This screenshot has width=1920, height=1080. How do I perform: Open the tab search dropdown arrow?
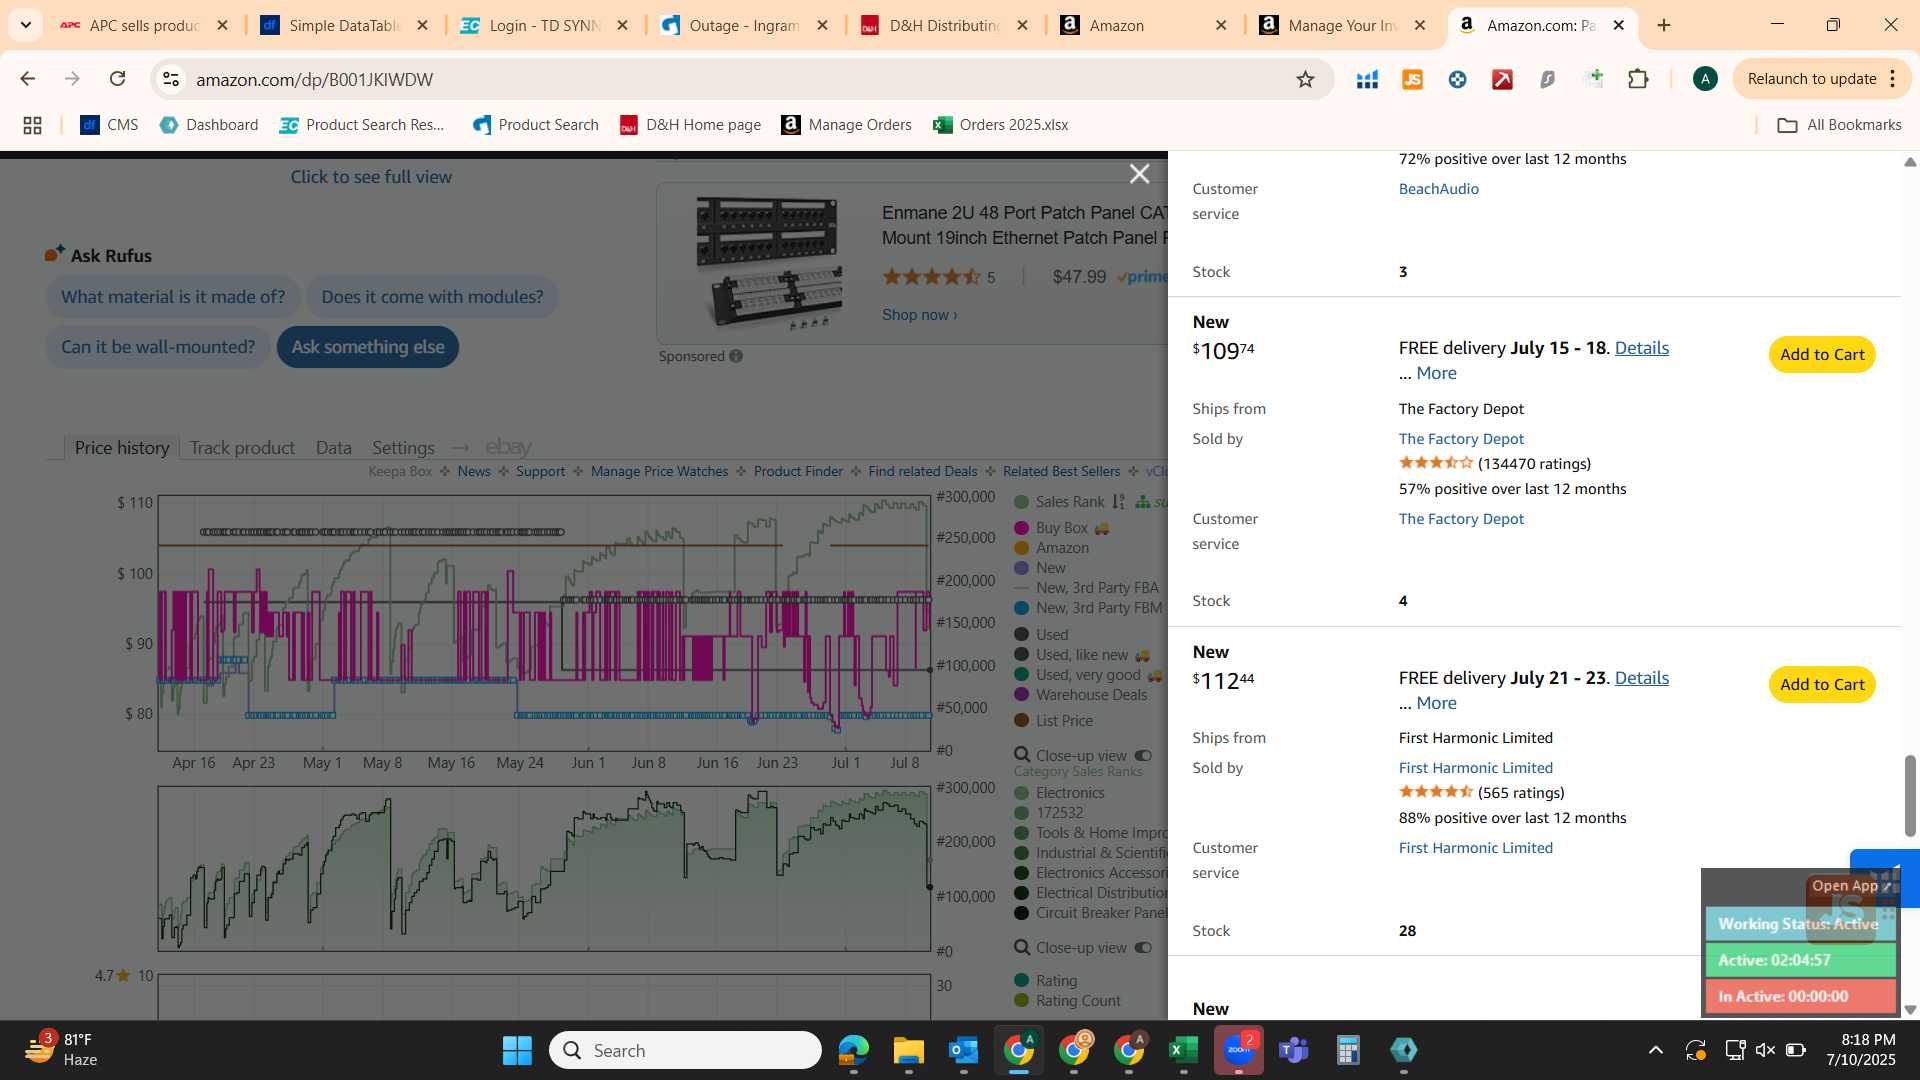(25, 25)
